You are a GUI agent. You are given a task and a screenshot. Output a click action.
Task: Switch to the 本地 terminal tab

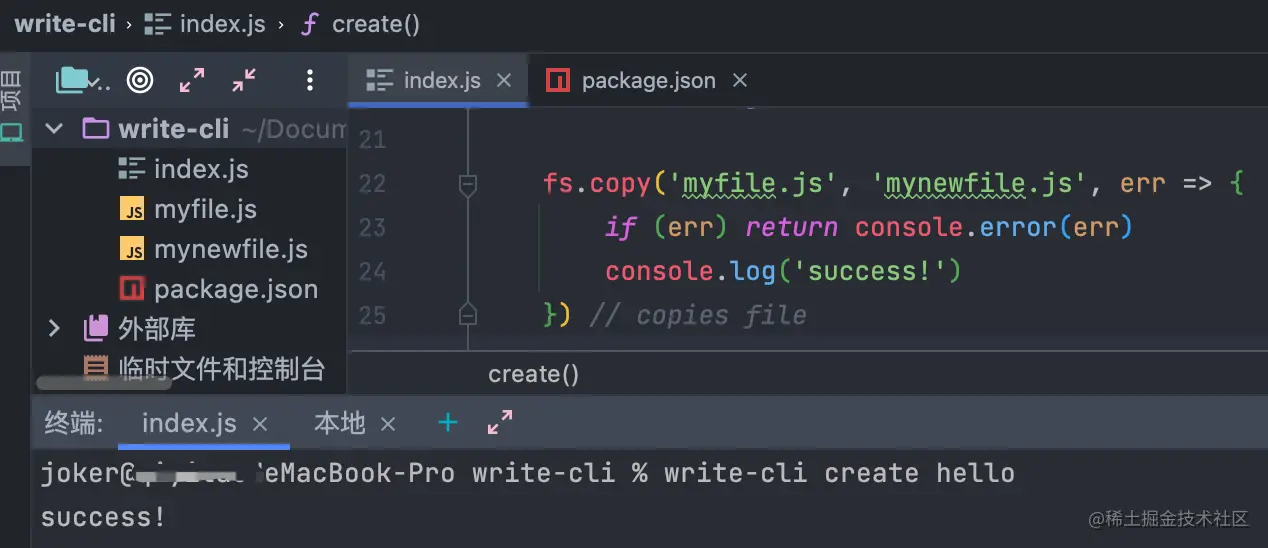click(x=340, y=423)
